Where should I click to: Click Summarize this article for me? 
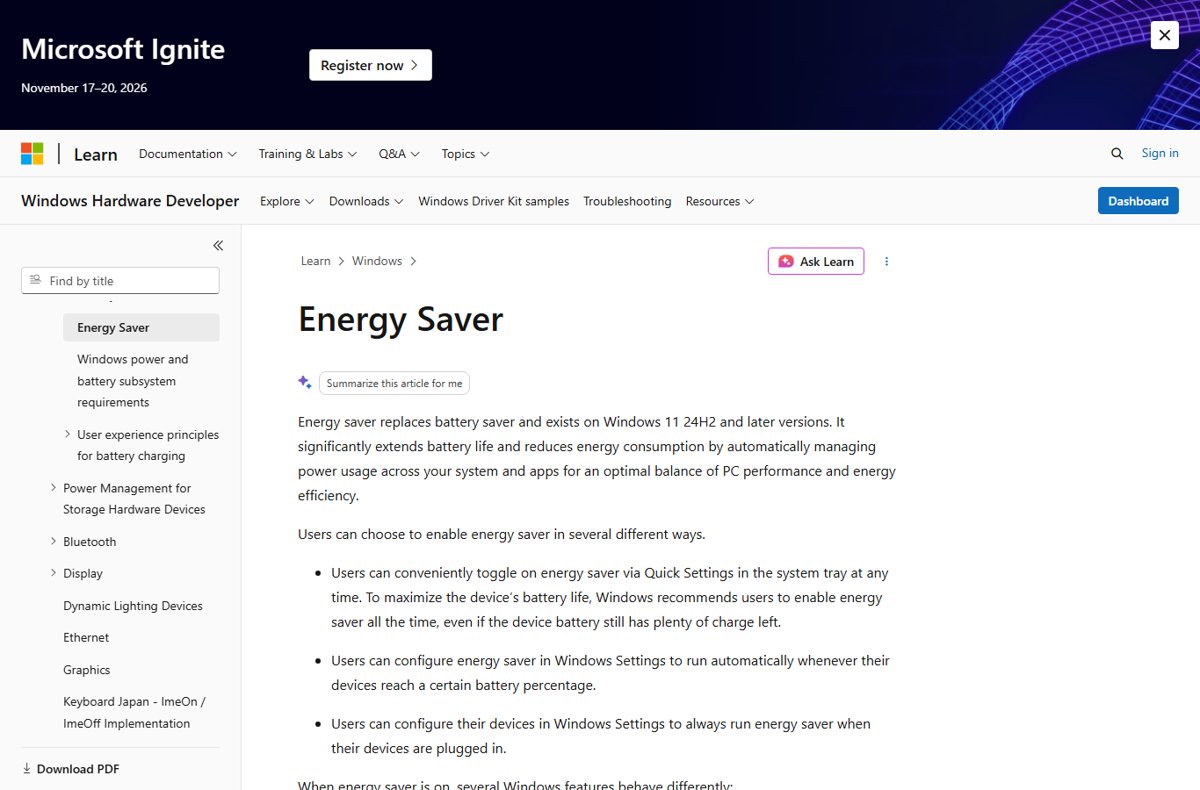coord(394,383)
